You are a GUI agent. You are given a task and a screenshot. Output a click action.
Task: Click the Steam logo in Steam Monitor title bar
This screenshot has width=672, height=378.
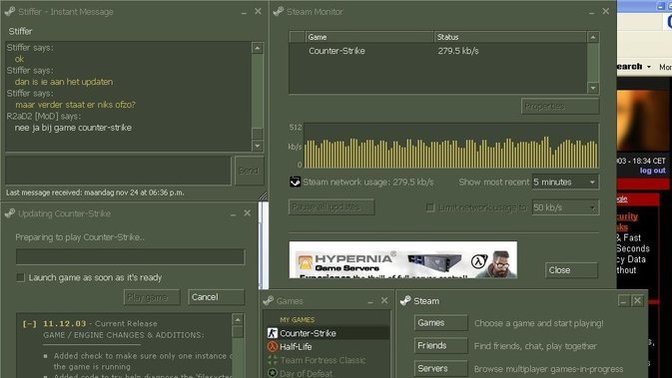[278, 12]
